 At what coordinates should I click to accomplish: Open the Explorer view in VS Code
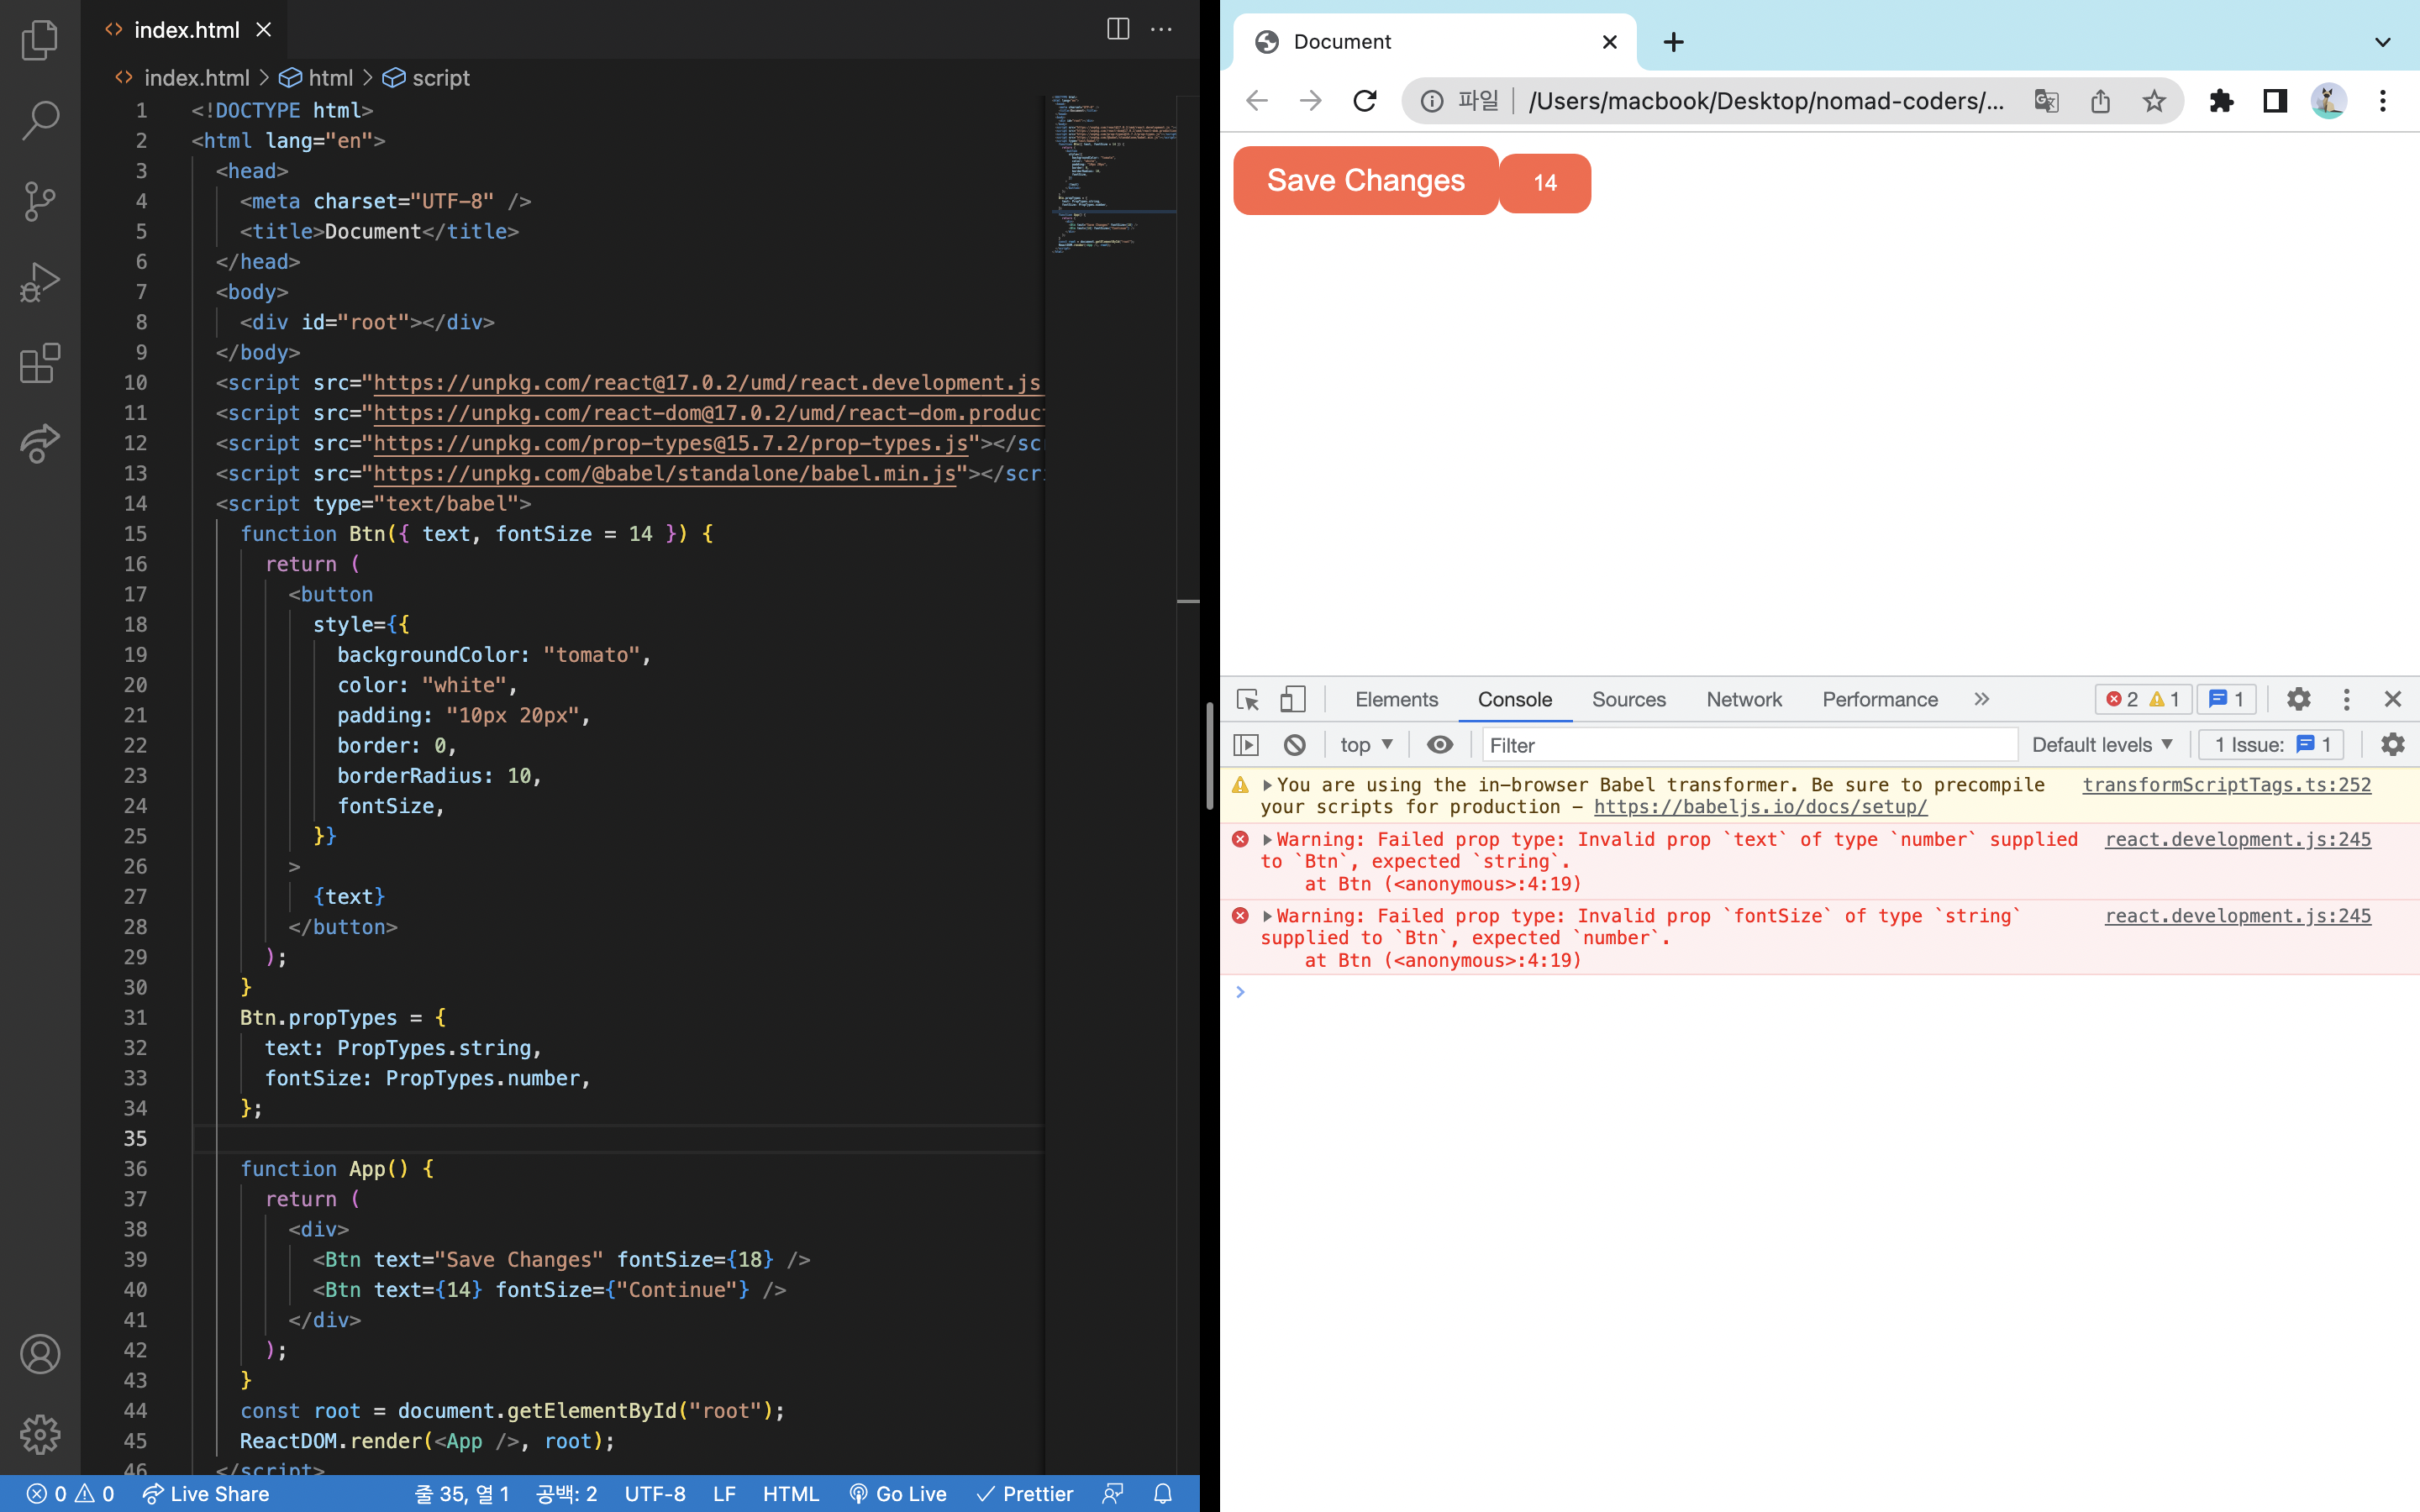coord(40,40)
